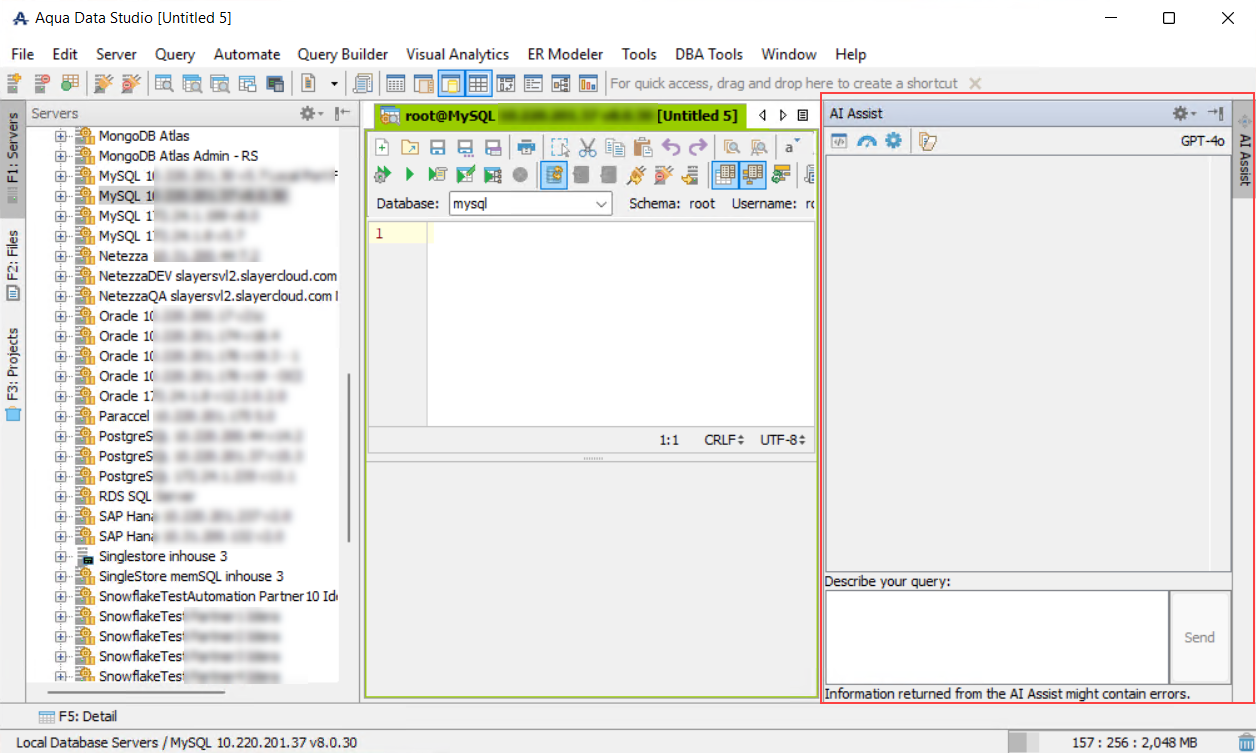Click the Send button in AI Assist

[x=1200, y=637]
